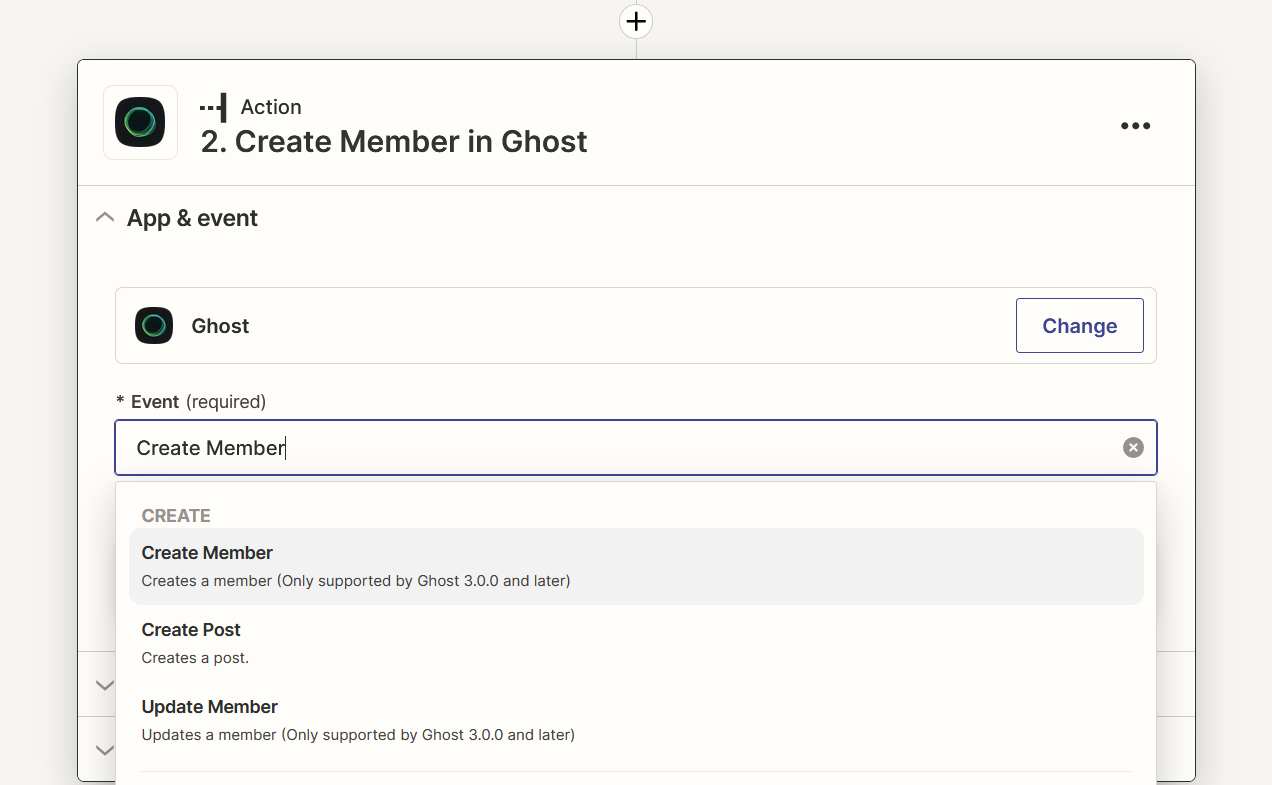
Task: Click the plus icon to add a step
Action: 636,21
